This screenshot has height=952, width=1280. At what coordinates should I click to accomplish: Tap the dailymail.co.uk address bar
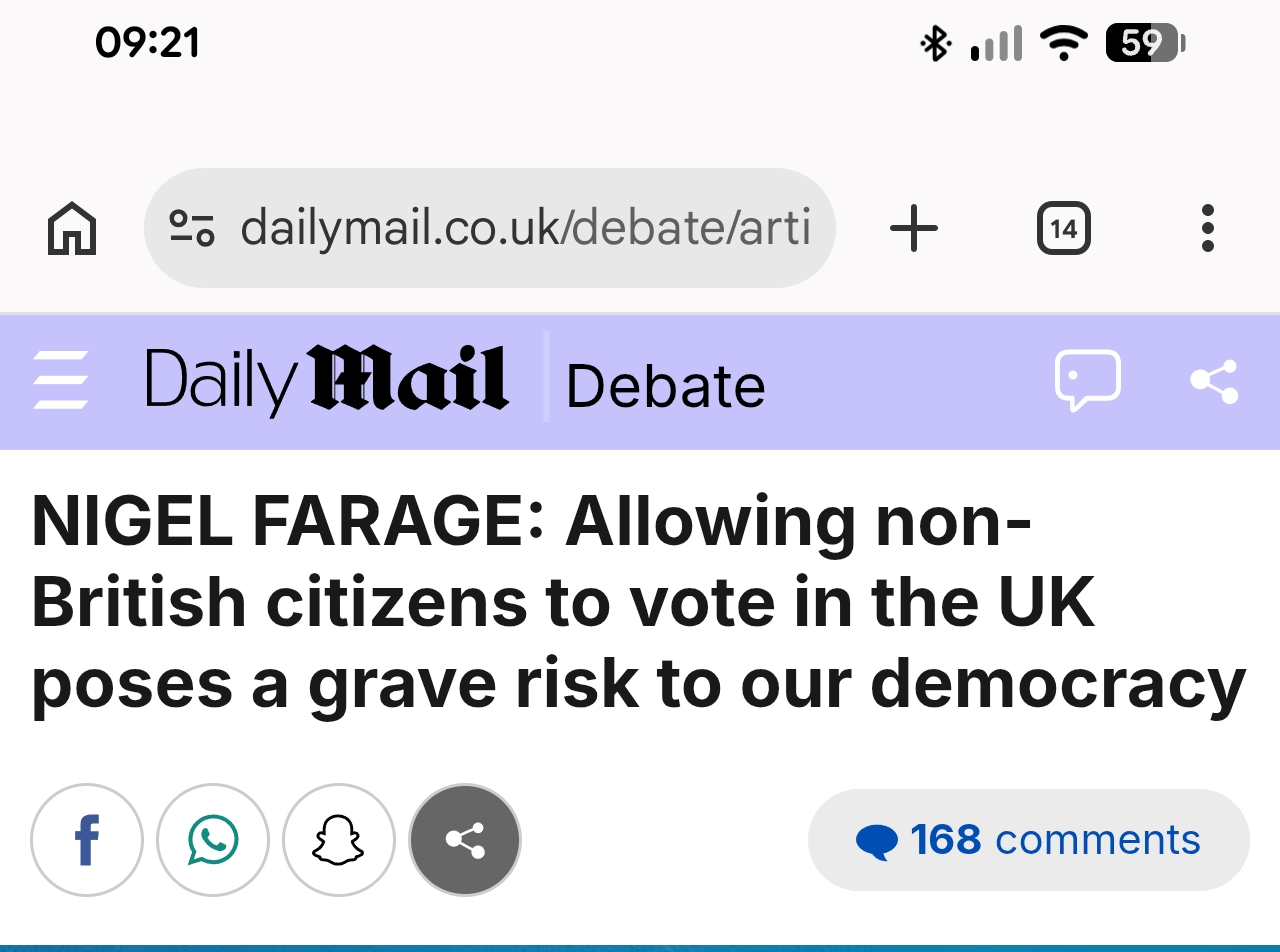click(x=524, y=229)
